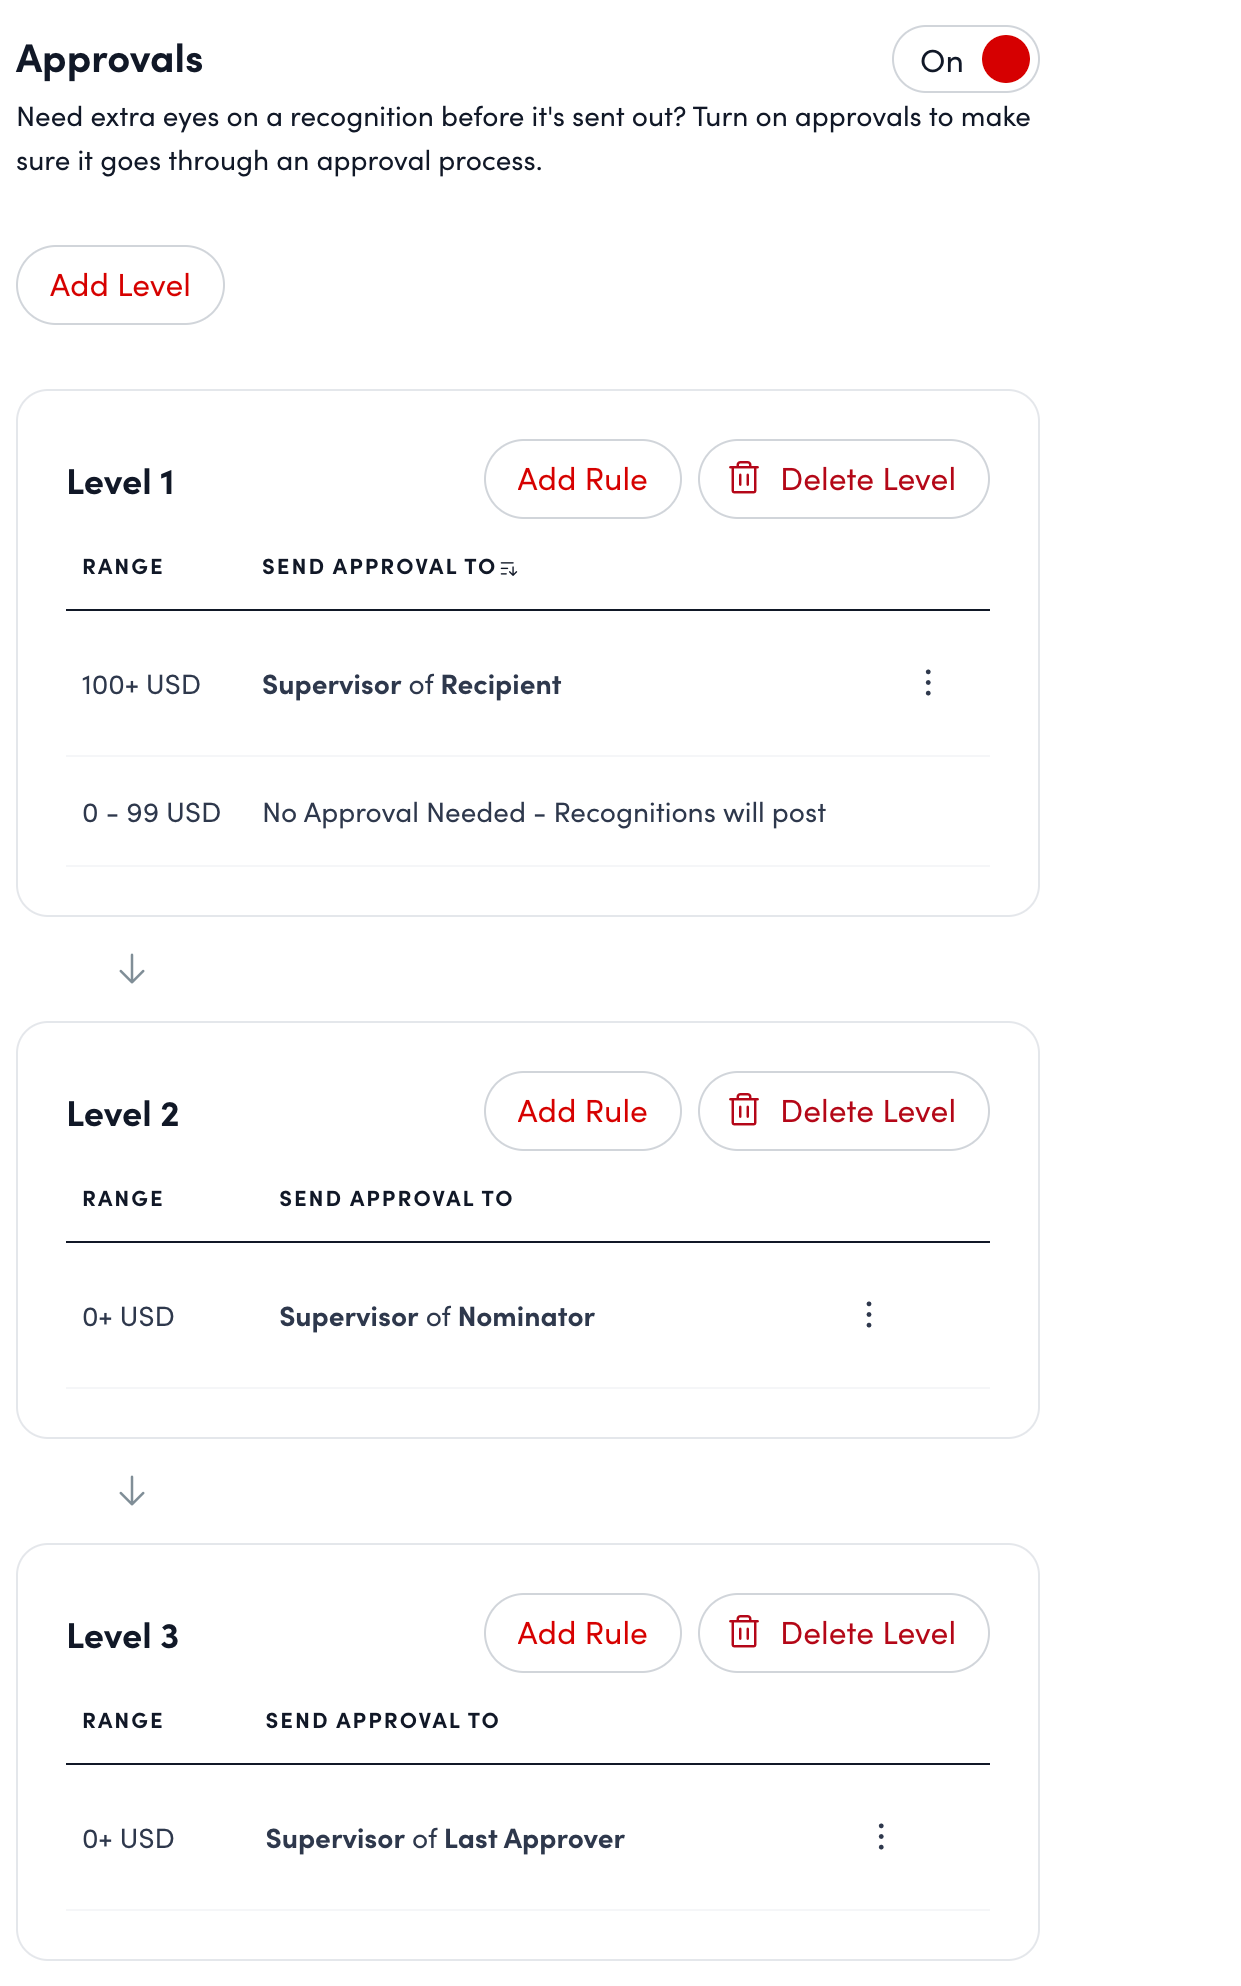This screenshot has width=1241, height=1986.
Task: Open the Supervisor of Recipient rule options dropdown
Action: (x=928, y=684)
